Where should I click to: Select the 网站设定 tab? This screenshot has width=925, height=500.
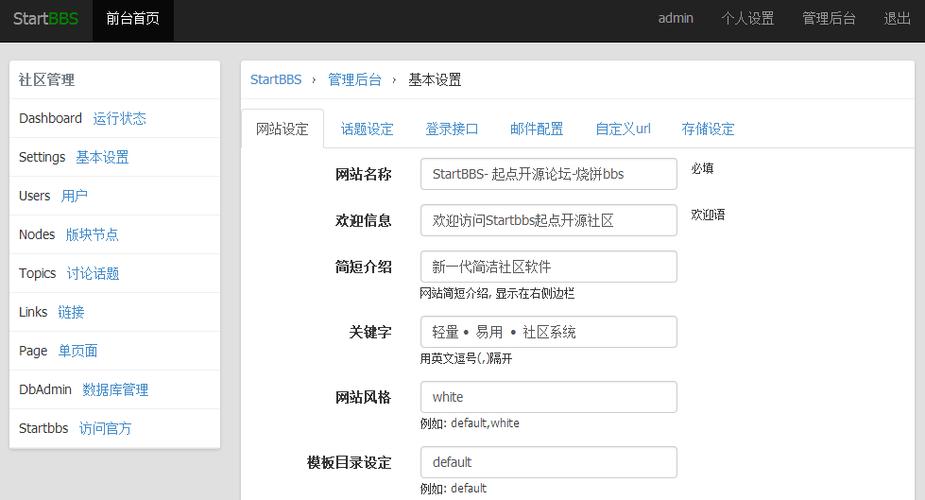pyautogui.click(x=283, y=129)
